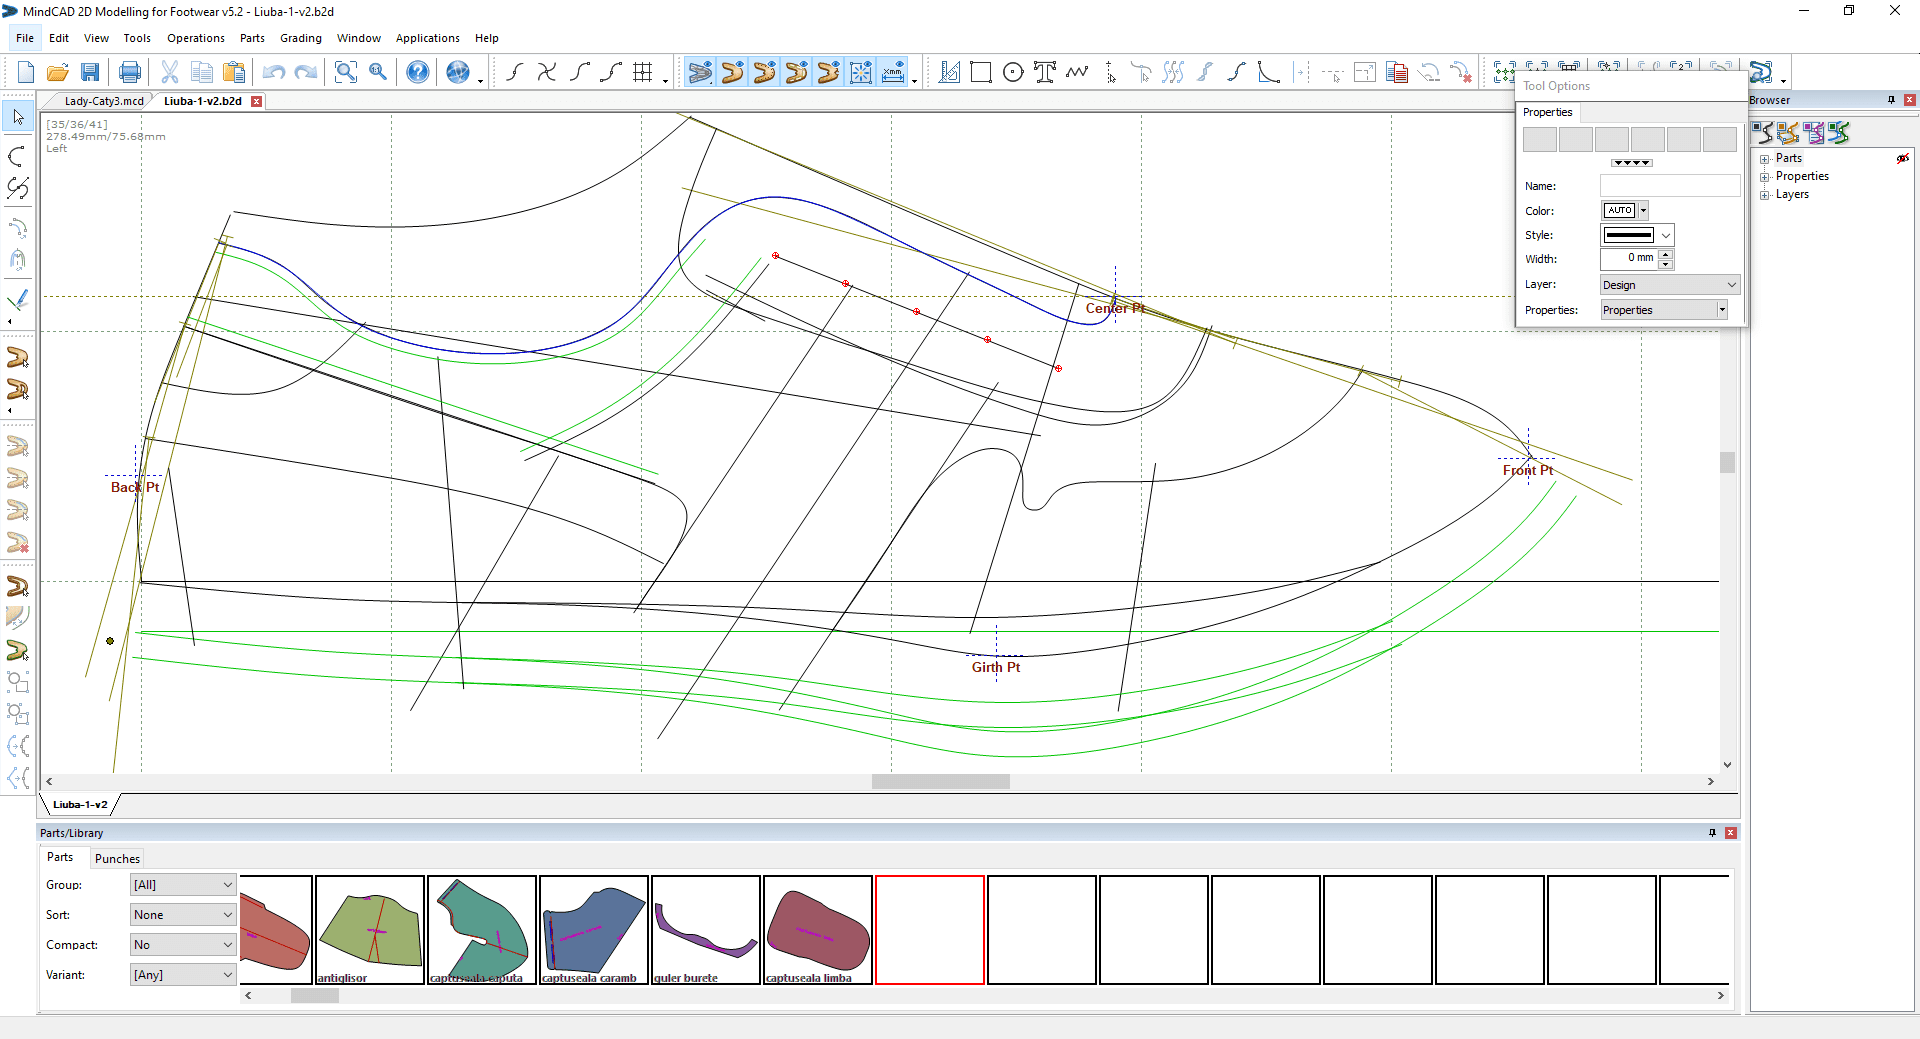
Task: Select the arrow pointer tool
Action: [x=18, y=117]
